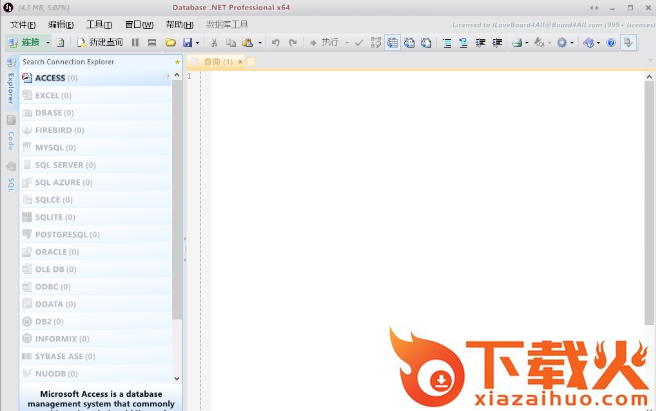
Task: Click the undo arrow icon
Action: (x=276, y=43)
